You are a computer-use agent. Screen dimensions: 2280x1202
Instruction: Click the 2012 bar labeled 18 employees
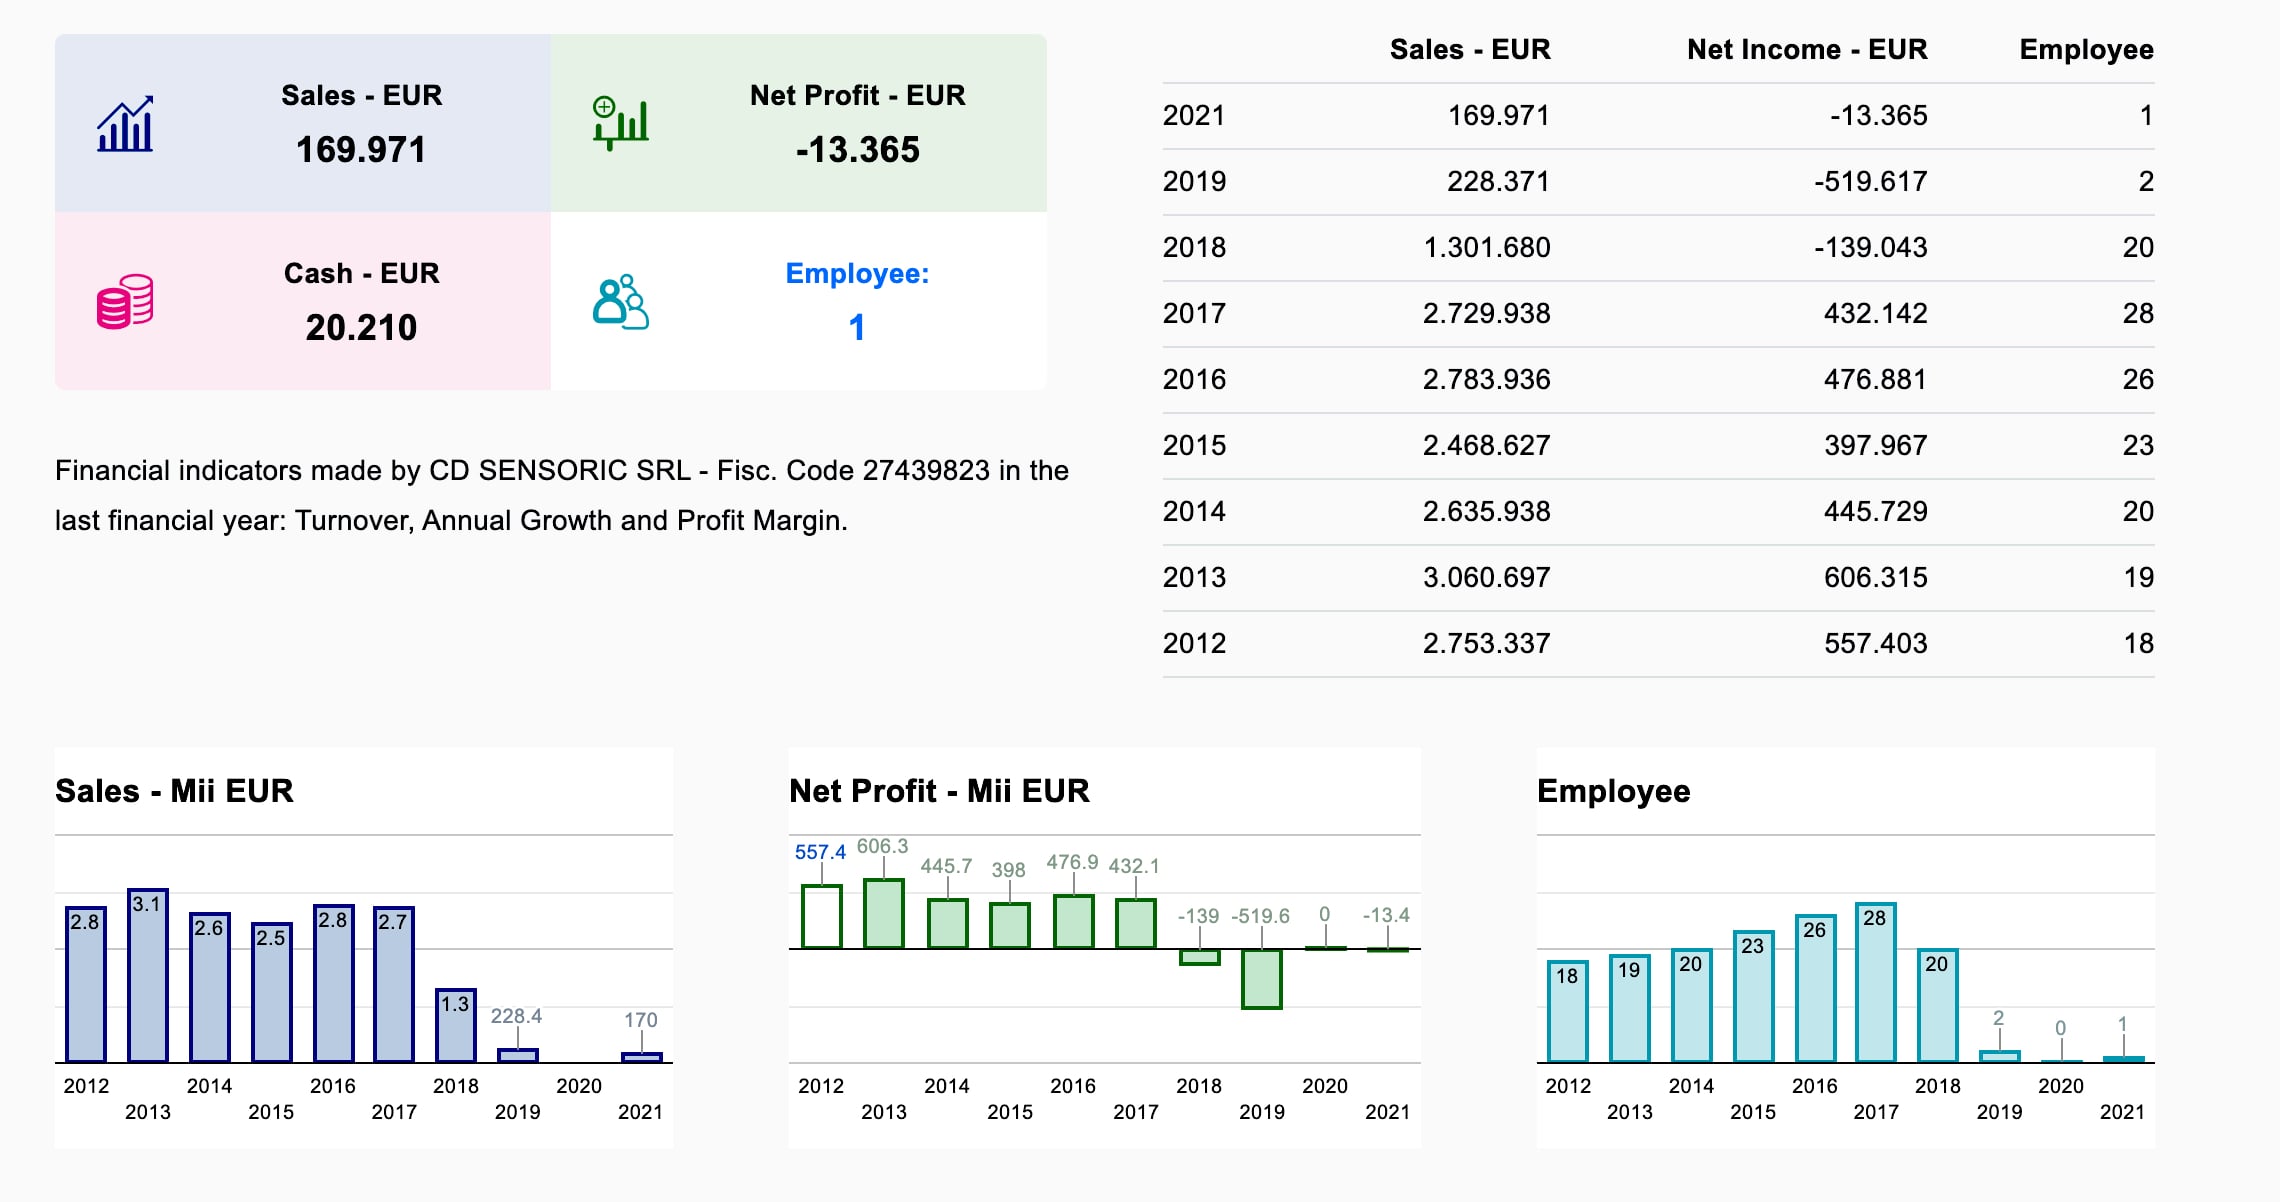coord(1568,1011)
